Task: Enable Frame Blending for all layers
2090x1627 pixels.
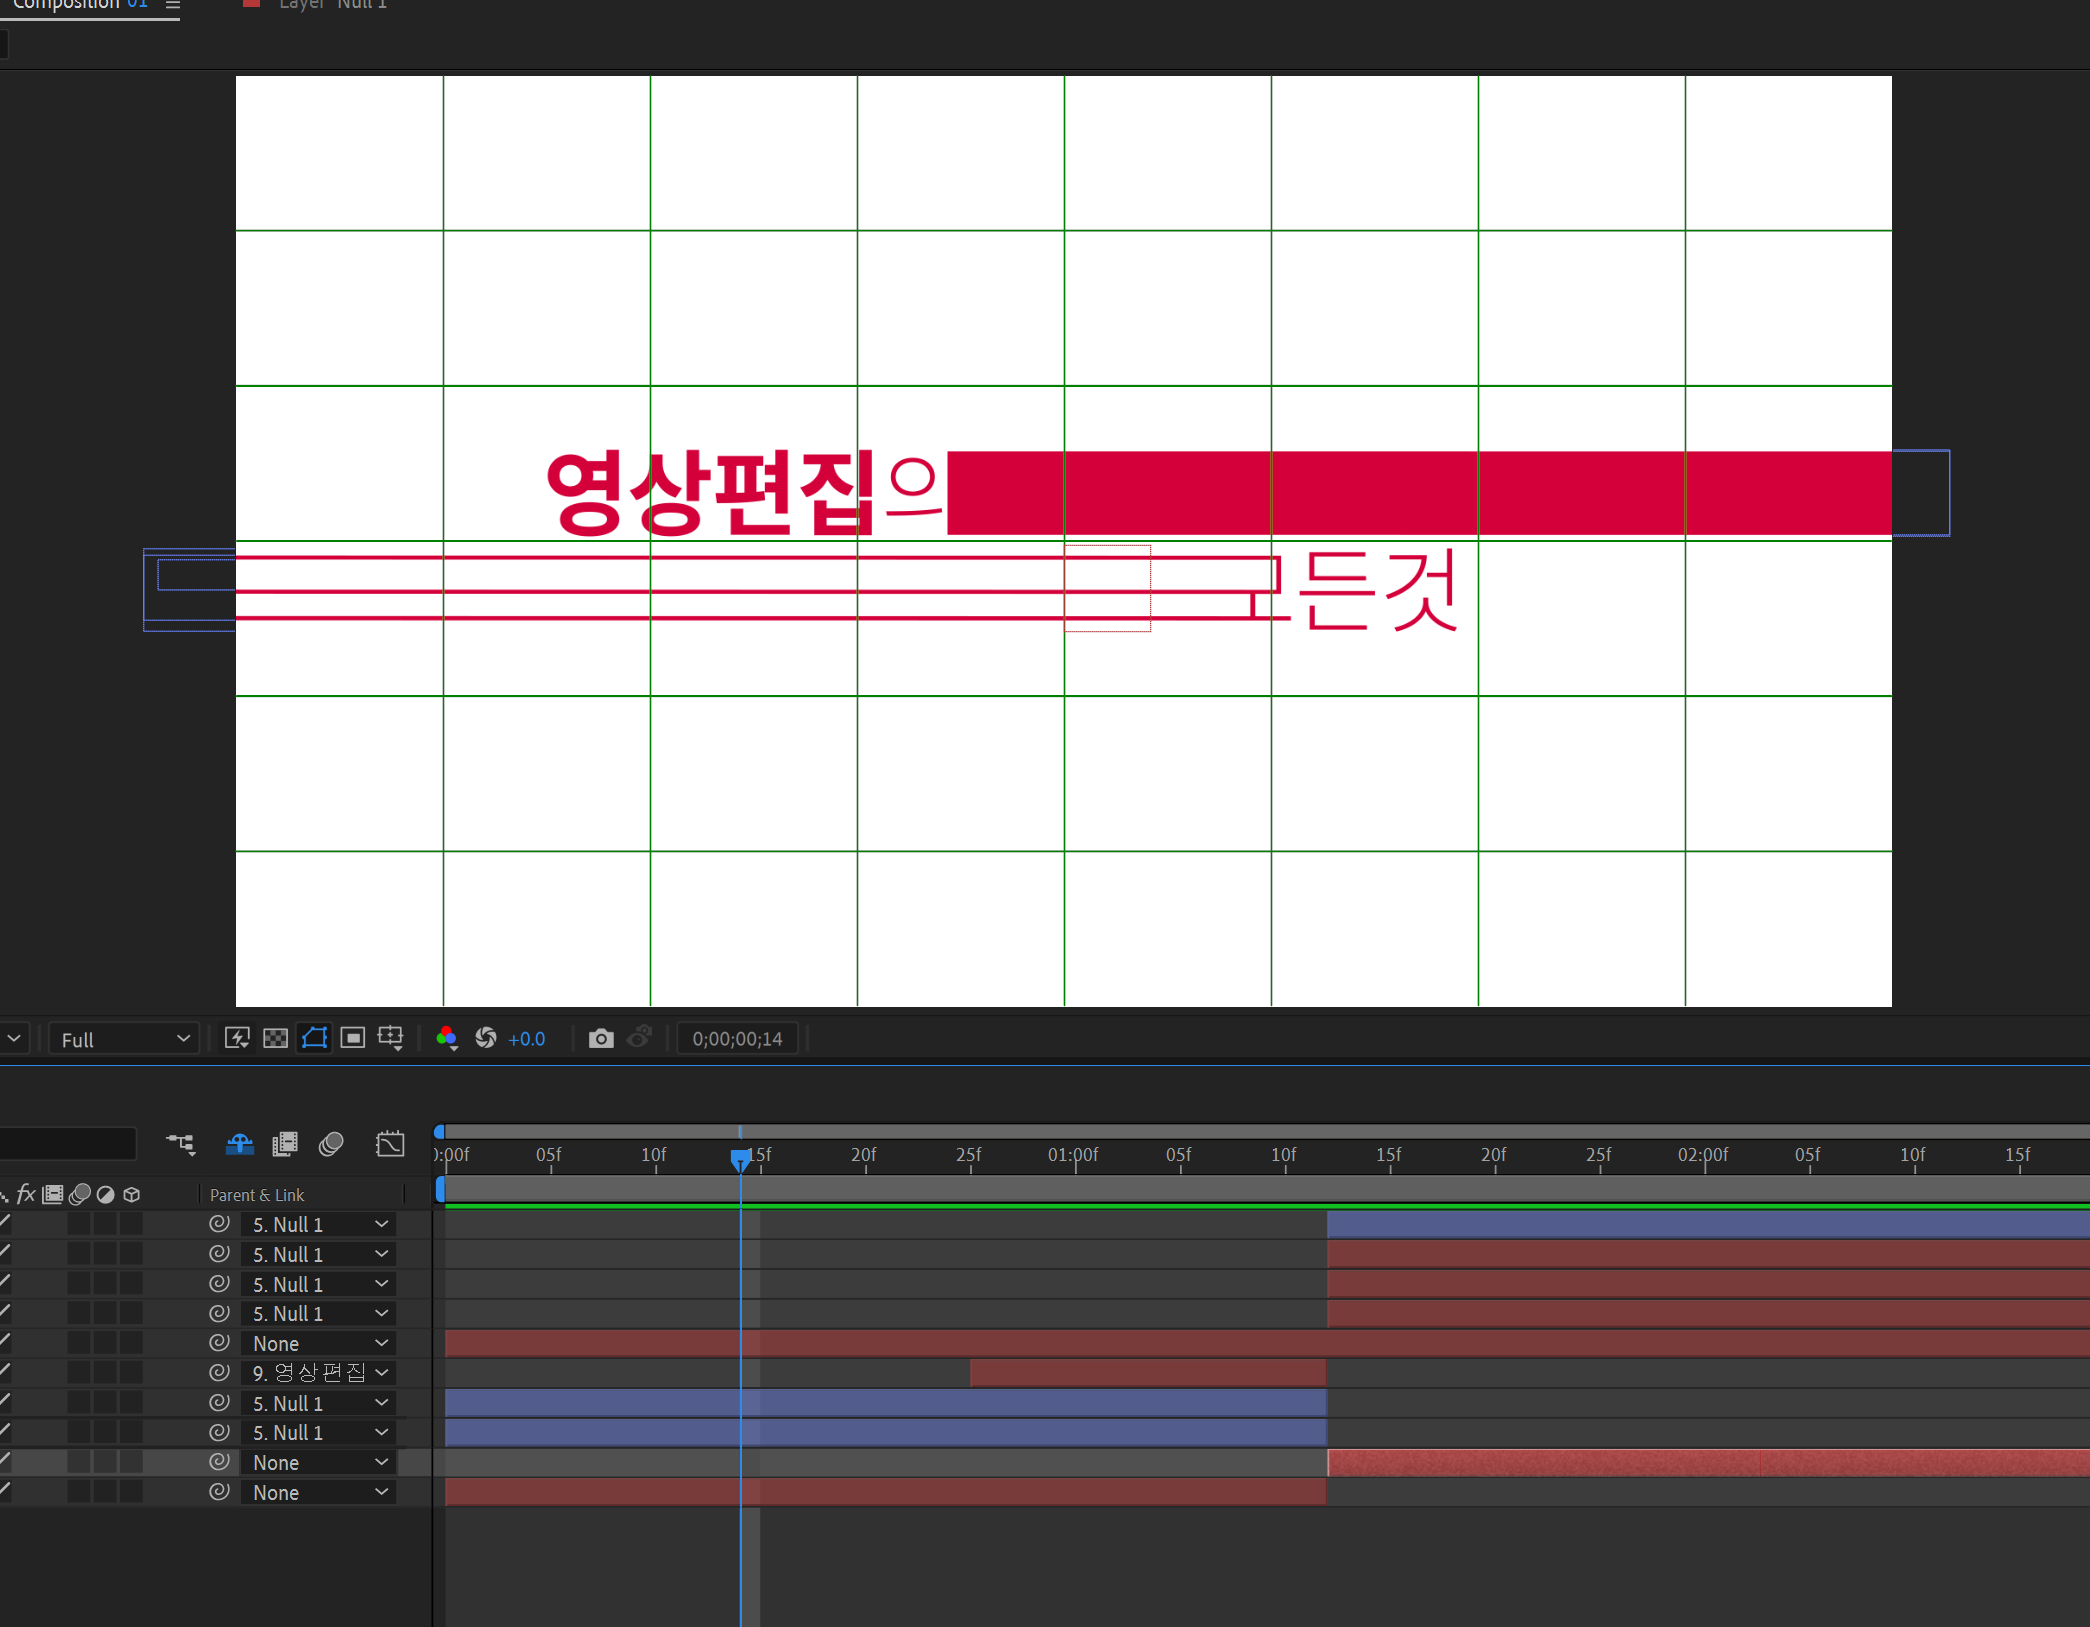Action: pos(285,1143)
